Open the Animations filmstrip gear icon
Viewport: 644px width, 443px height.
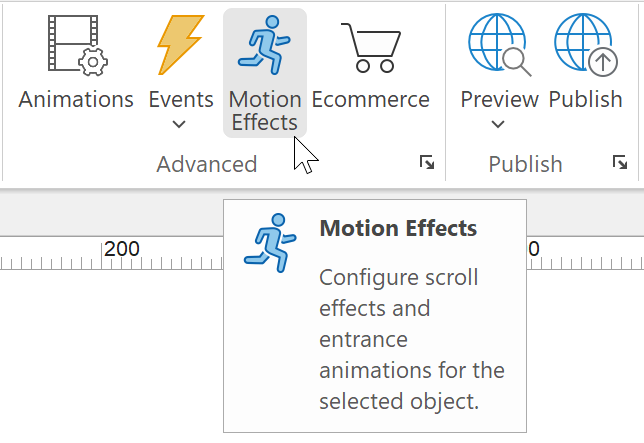pyautogui.click(x=78, y=45)
